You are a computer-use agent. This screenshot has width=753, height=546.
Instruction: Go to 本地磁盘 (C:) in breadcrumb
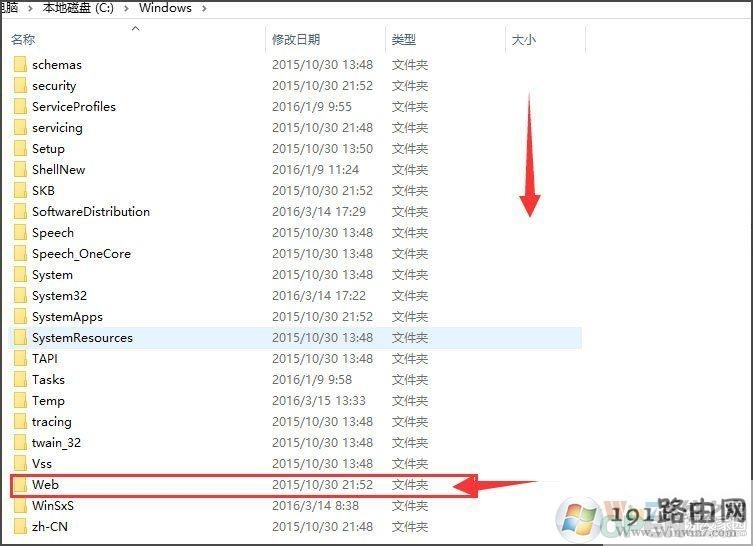point(78,8)
